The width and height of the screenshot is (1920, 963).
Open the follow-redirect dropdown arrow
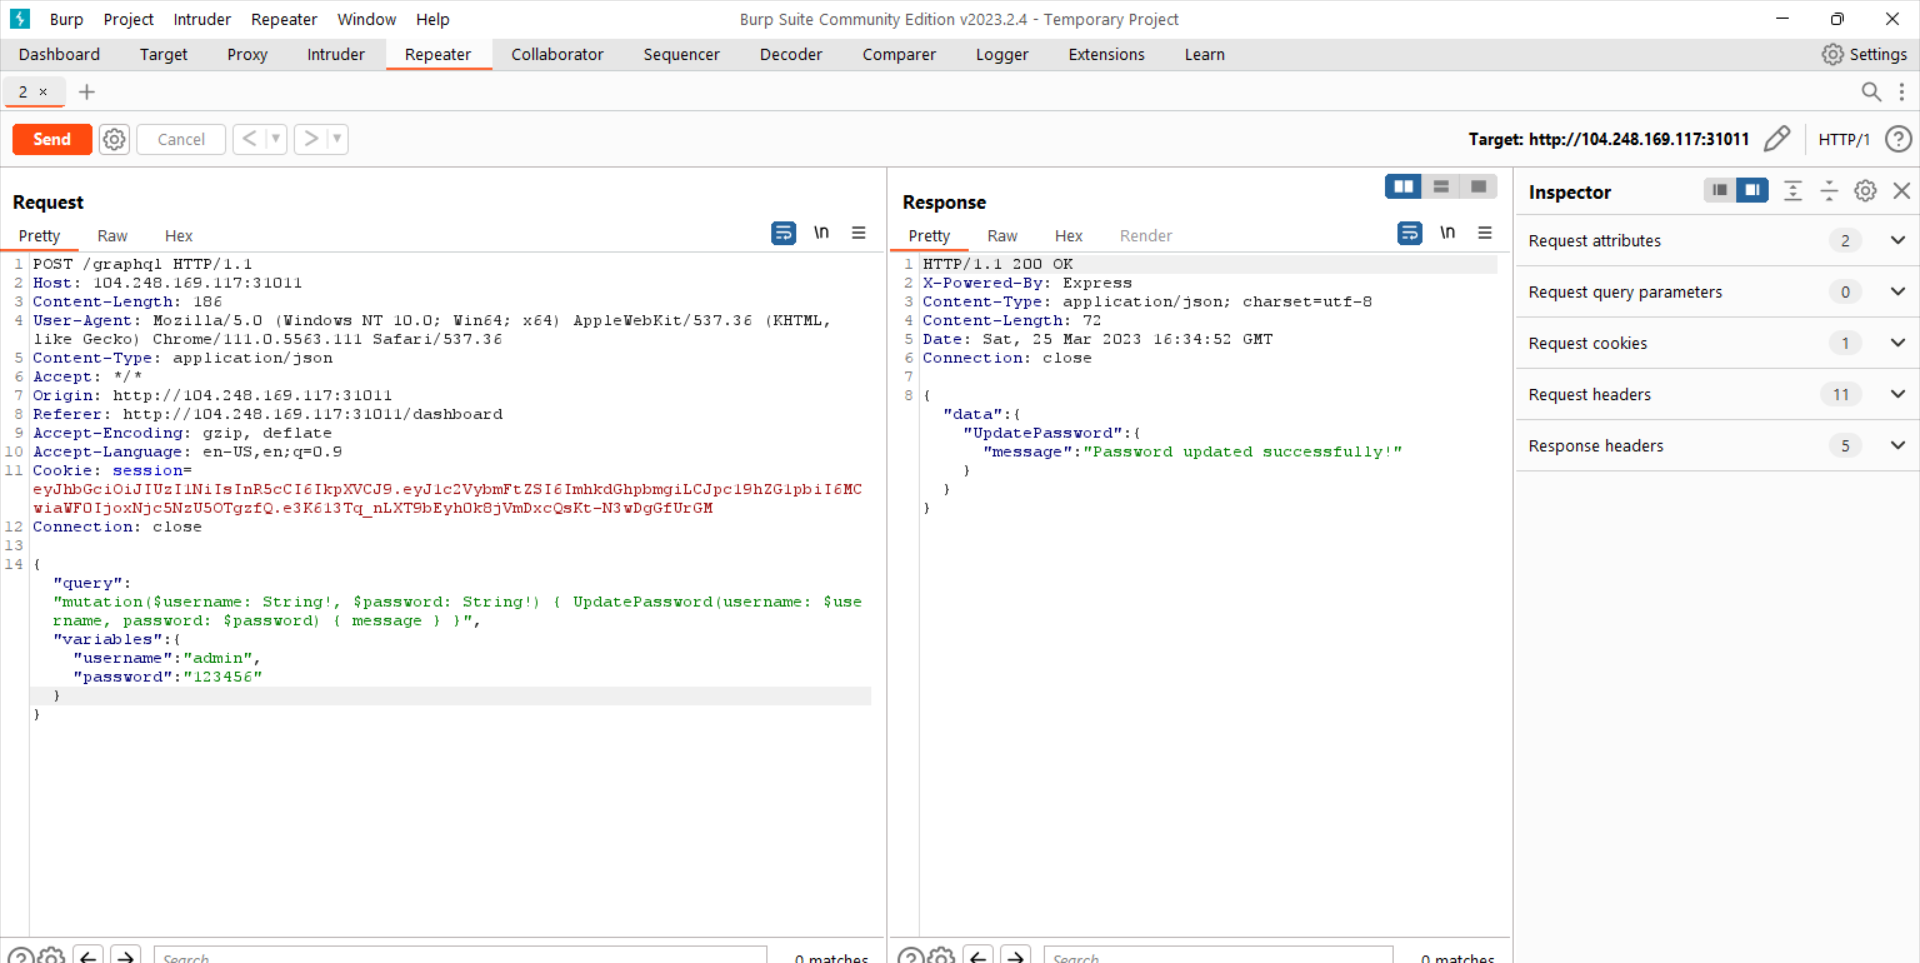(337, 139)
